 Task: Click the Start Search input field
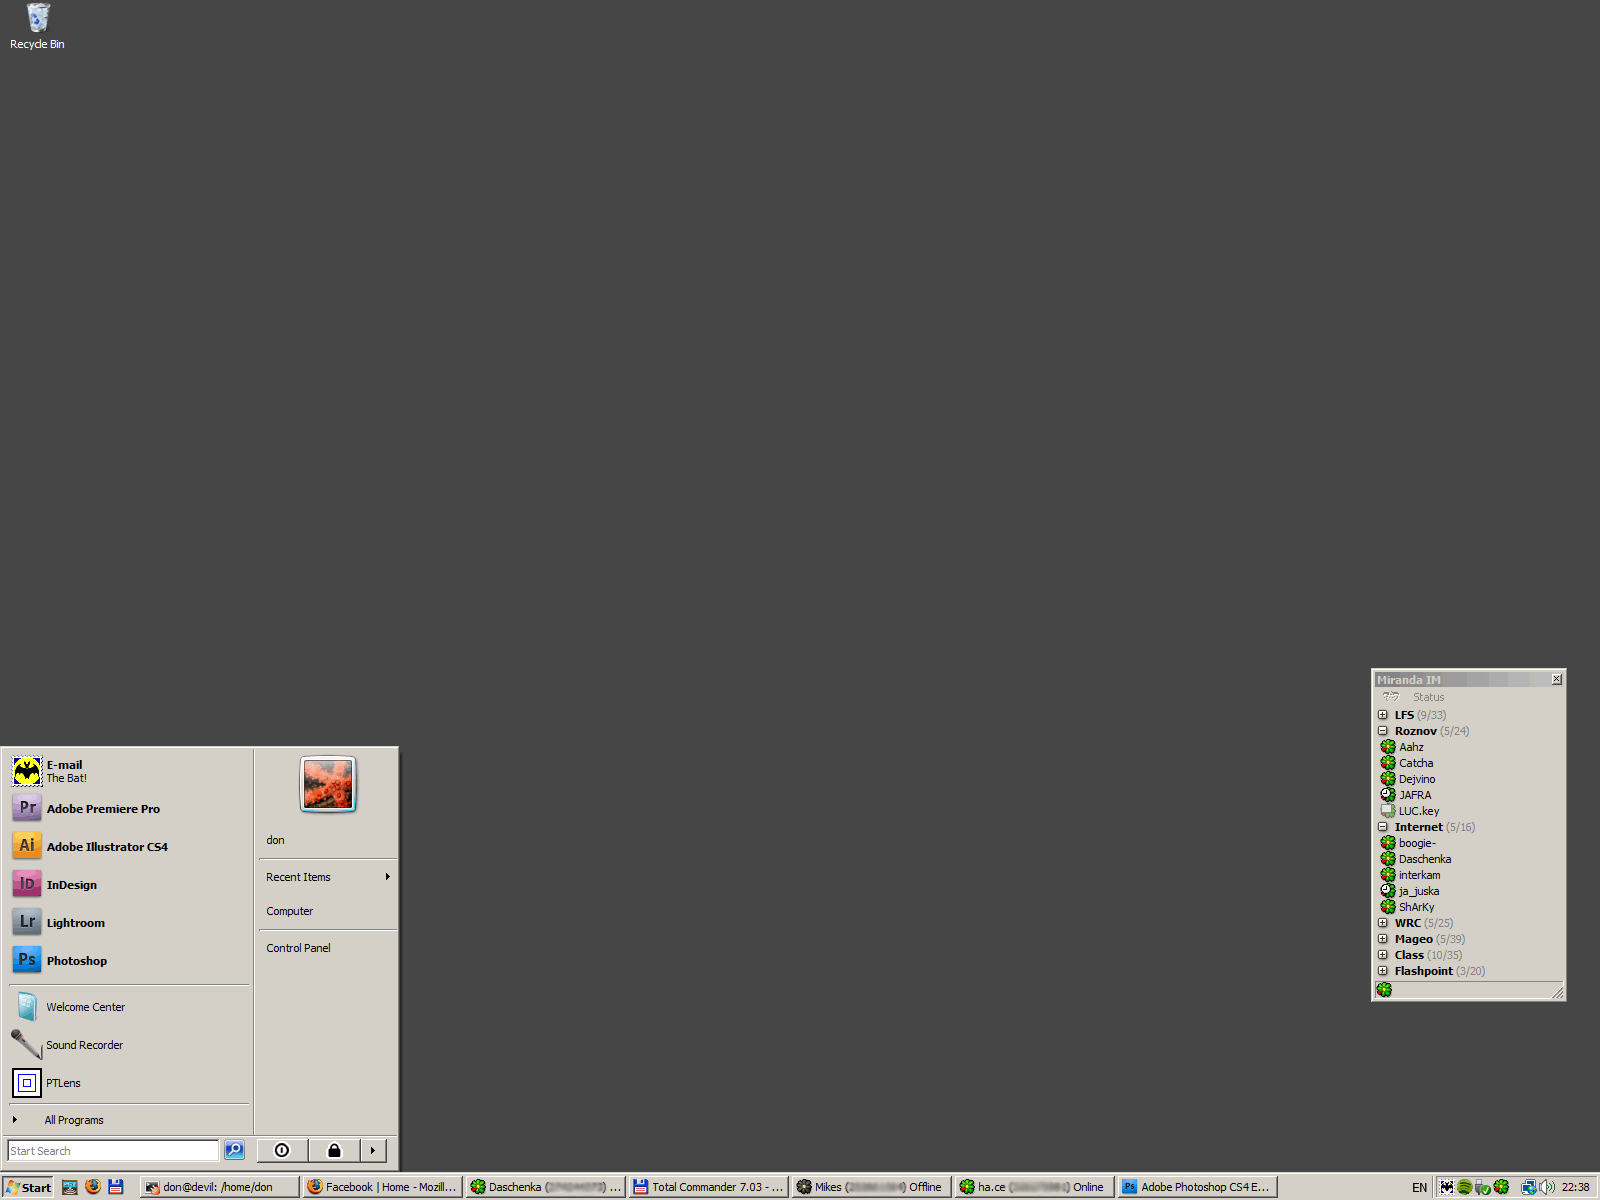pyautogui.click(x=112, y=1151)
